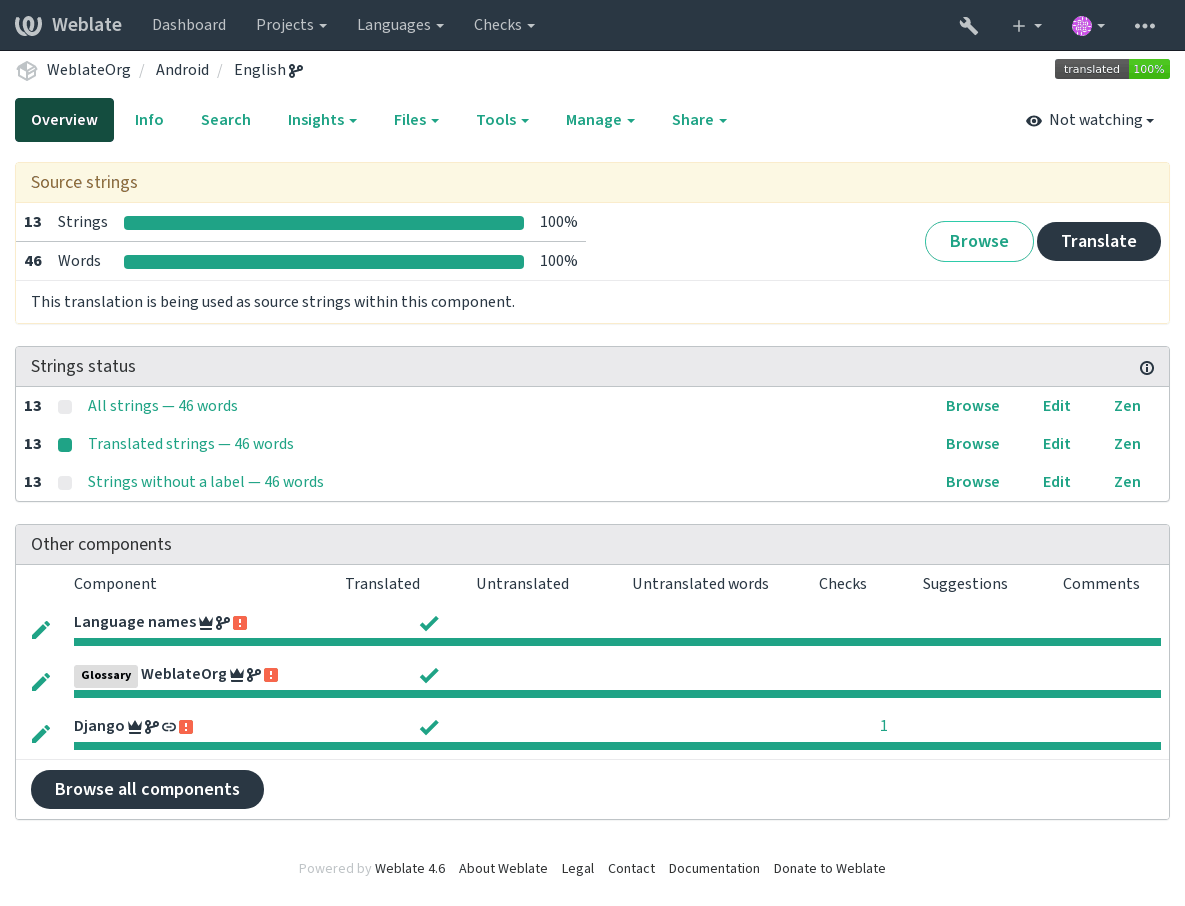The image size is (1185, 906).
Task: Open the wrench management tools icon
Action: click(968, 26)
